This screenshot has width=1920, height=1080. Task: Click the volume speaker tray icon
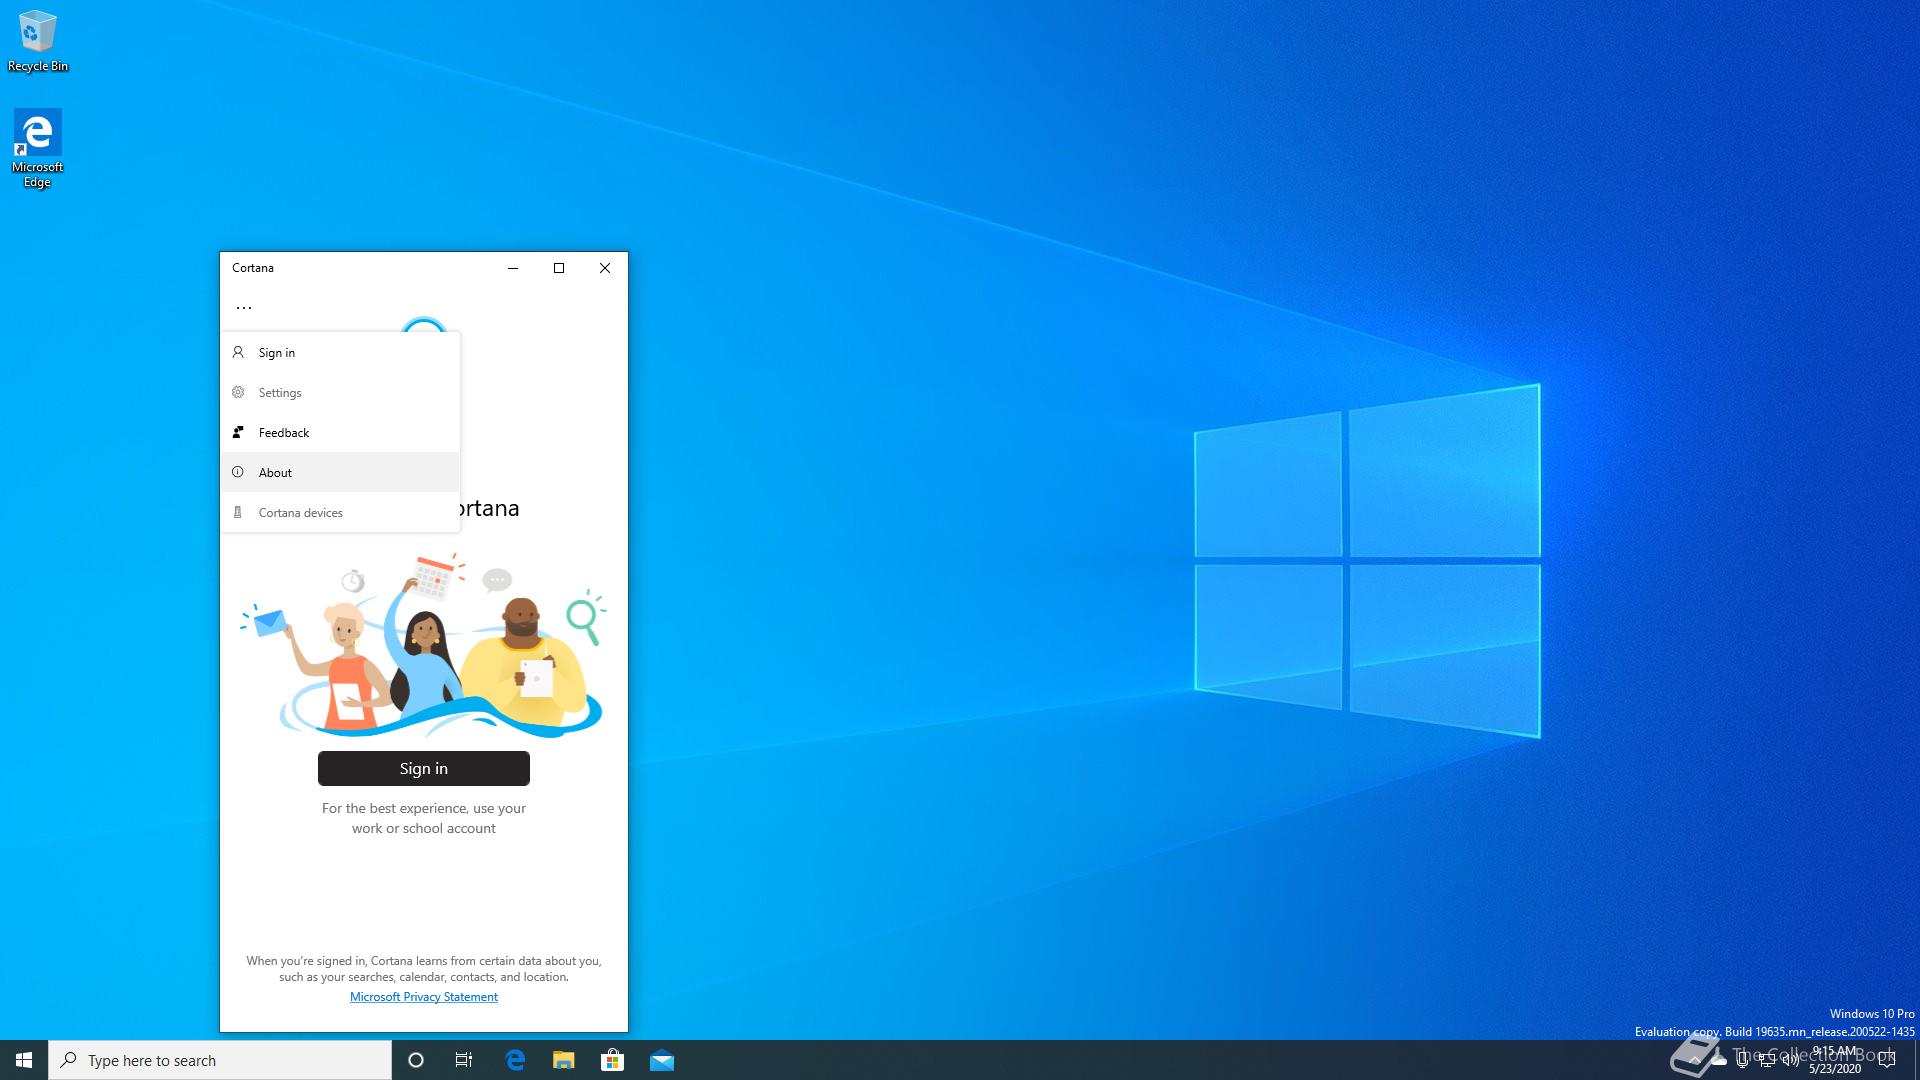pyautogui.click(x=1791, y=1060)
